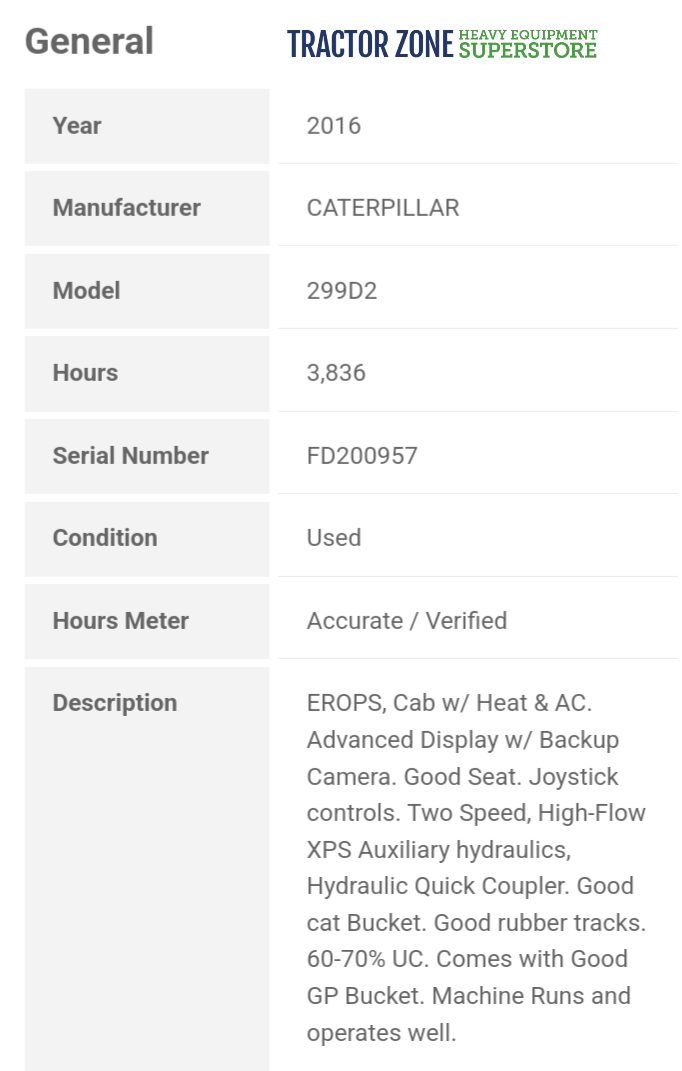
Task: Click the General section heading
Action: point(89,42)
